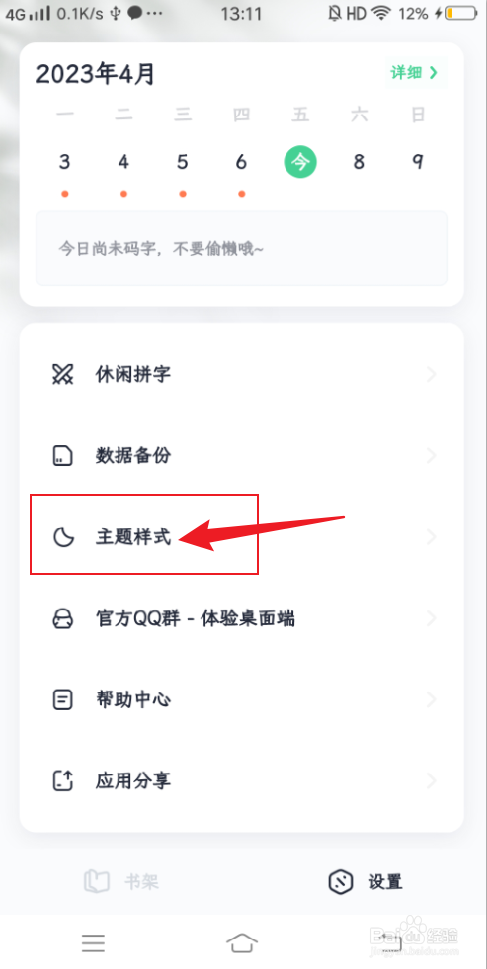This screenshot has height=969, width=487.
Task: Tap the 书架 book icon
Action: click(97, 881)
